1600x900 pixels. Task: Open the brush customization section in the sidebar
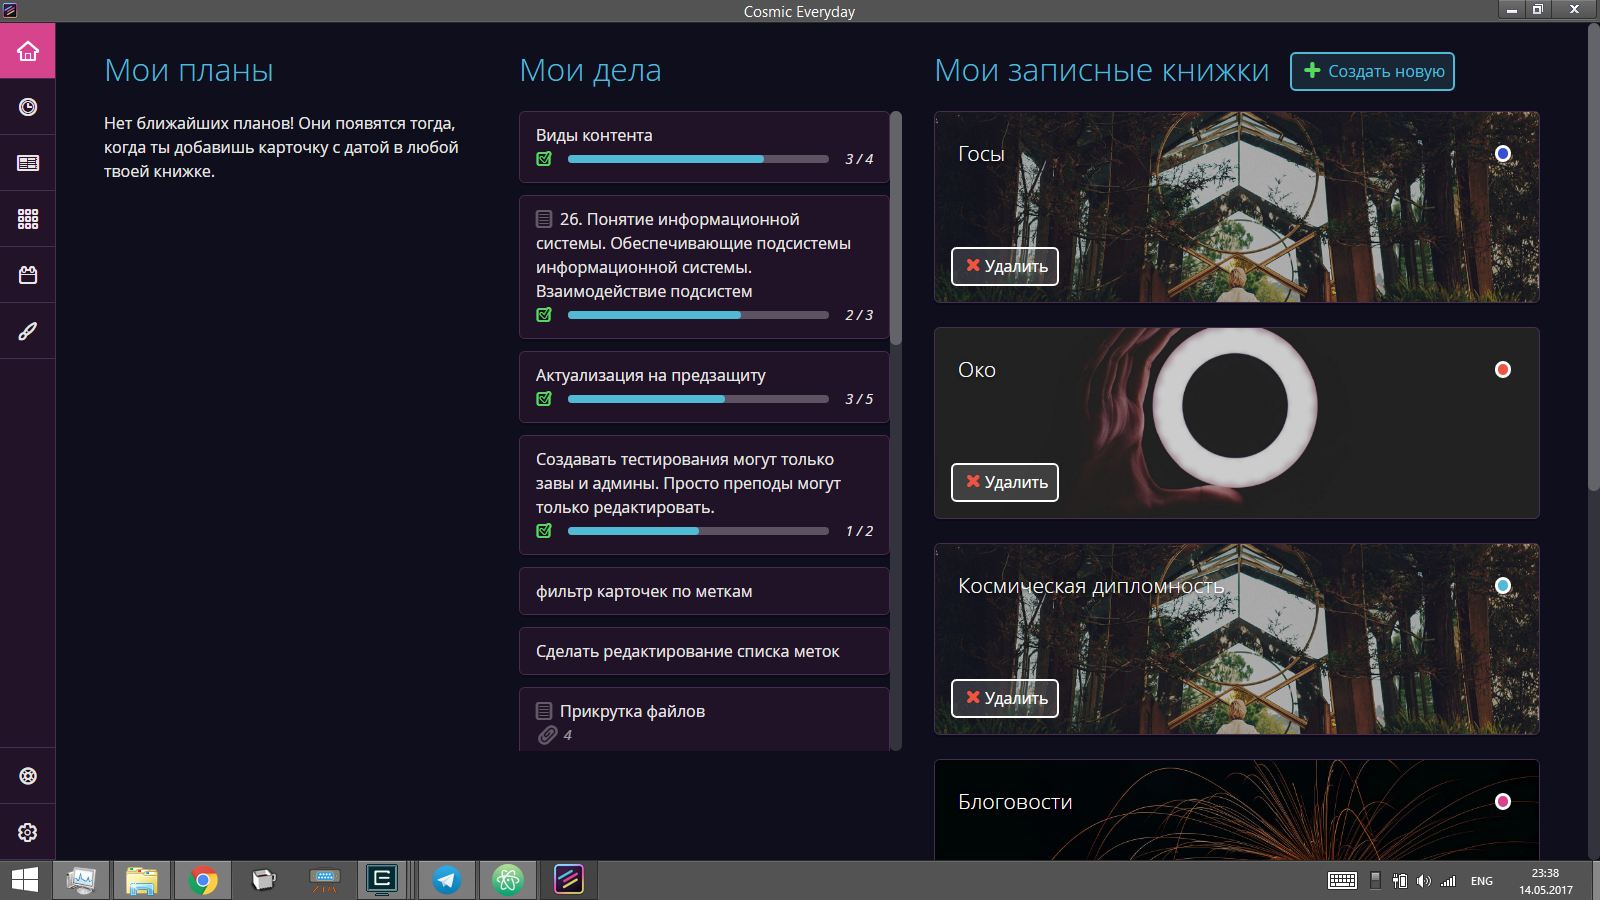28,331
